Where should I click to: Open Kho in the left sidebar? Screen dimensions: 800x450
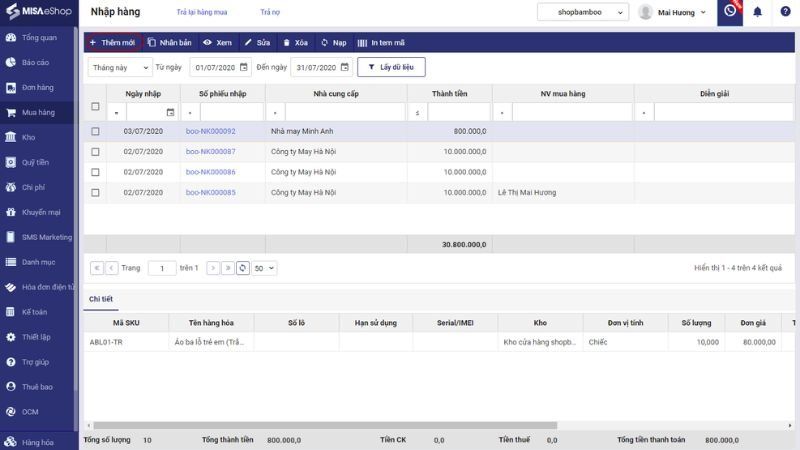[x=28, y=137]
